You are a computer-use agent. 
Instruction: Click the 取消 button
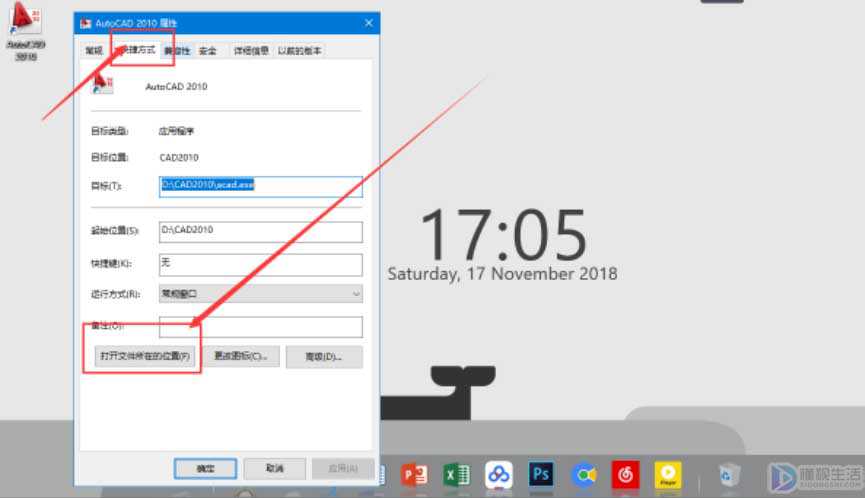click(x=275, y=469)
